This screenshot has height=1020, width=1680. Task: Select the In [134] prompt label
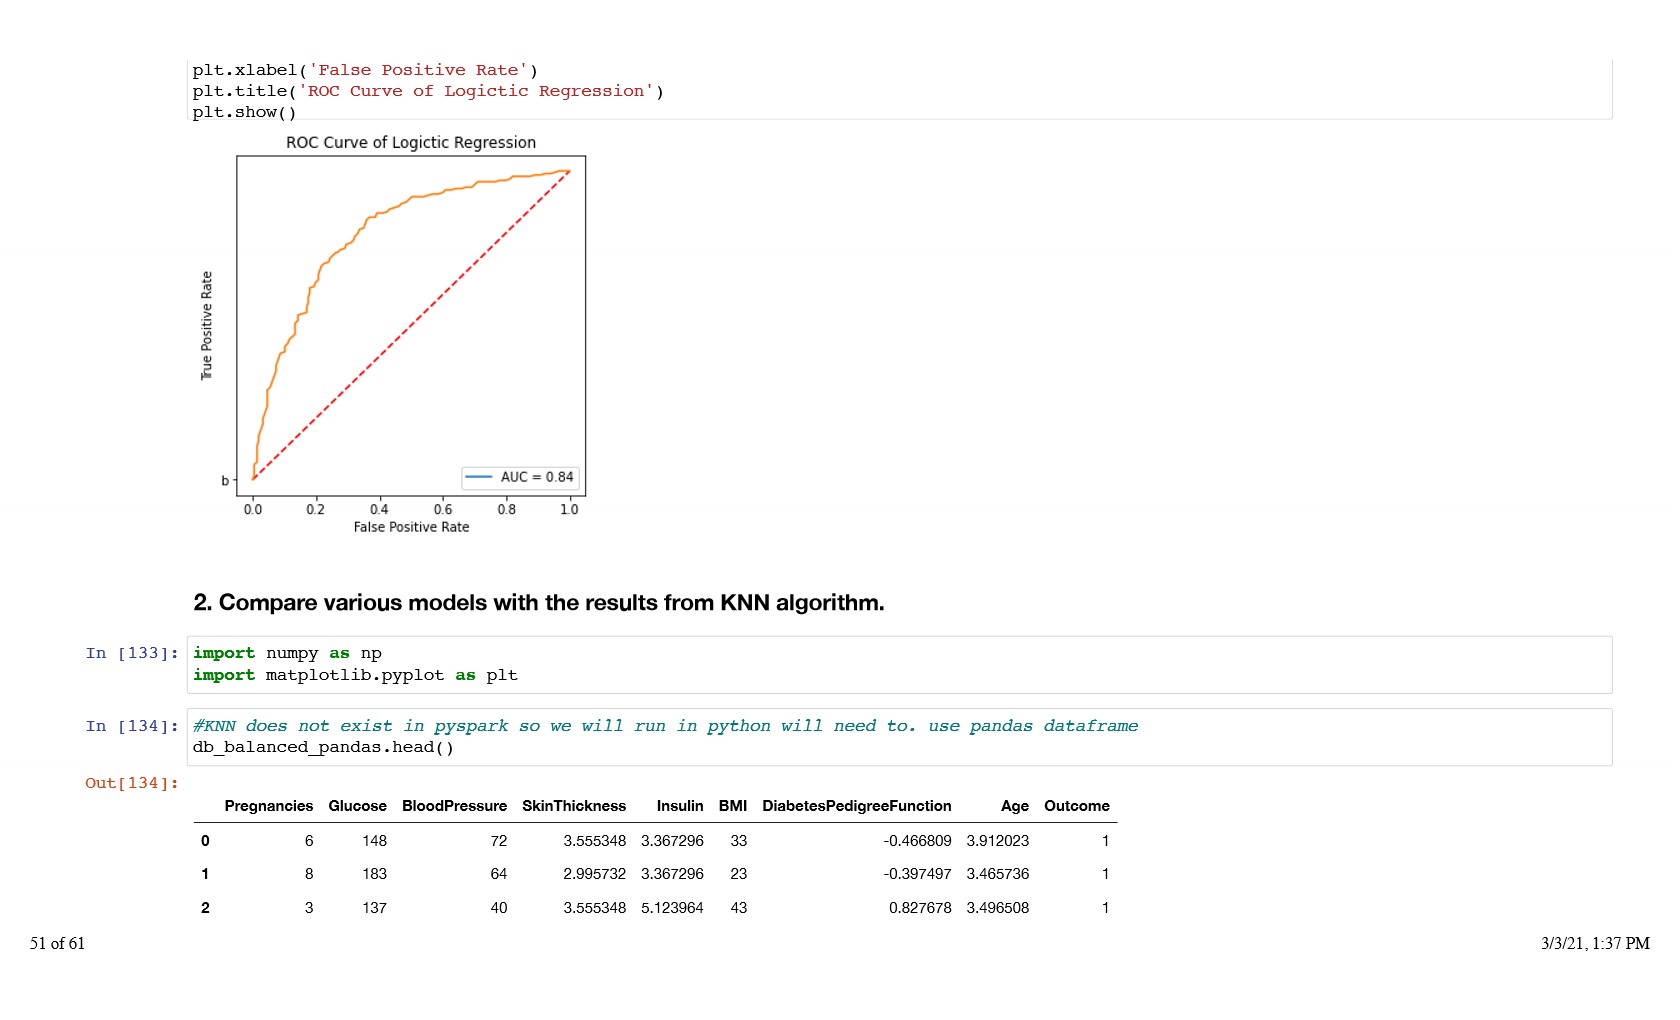click(x=131, y=726)
